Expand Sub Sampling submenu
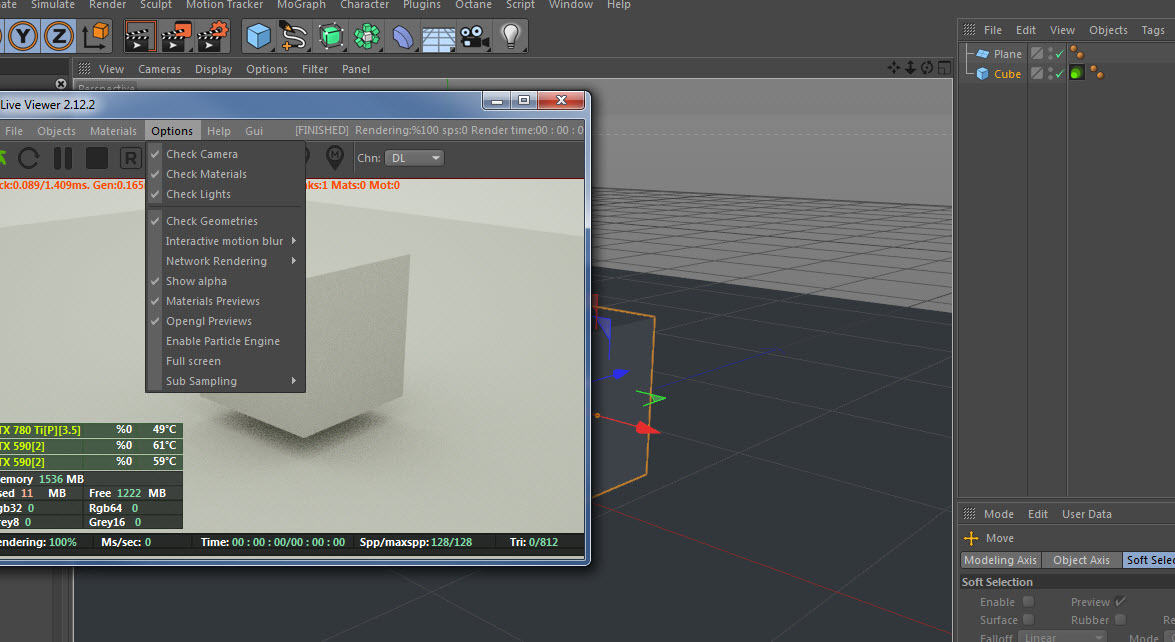Image resolution: width=1175 pixels, height=642 pixels. click(x=226, y=381)
